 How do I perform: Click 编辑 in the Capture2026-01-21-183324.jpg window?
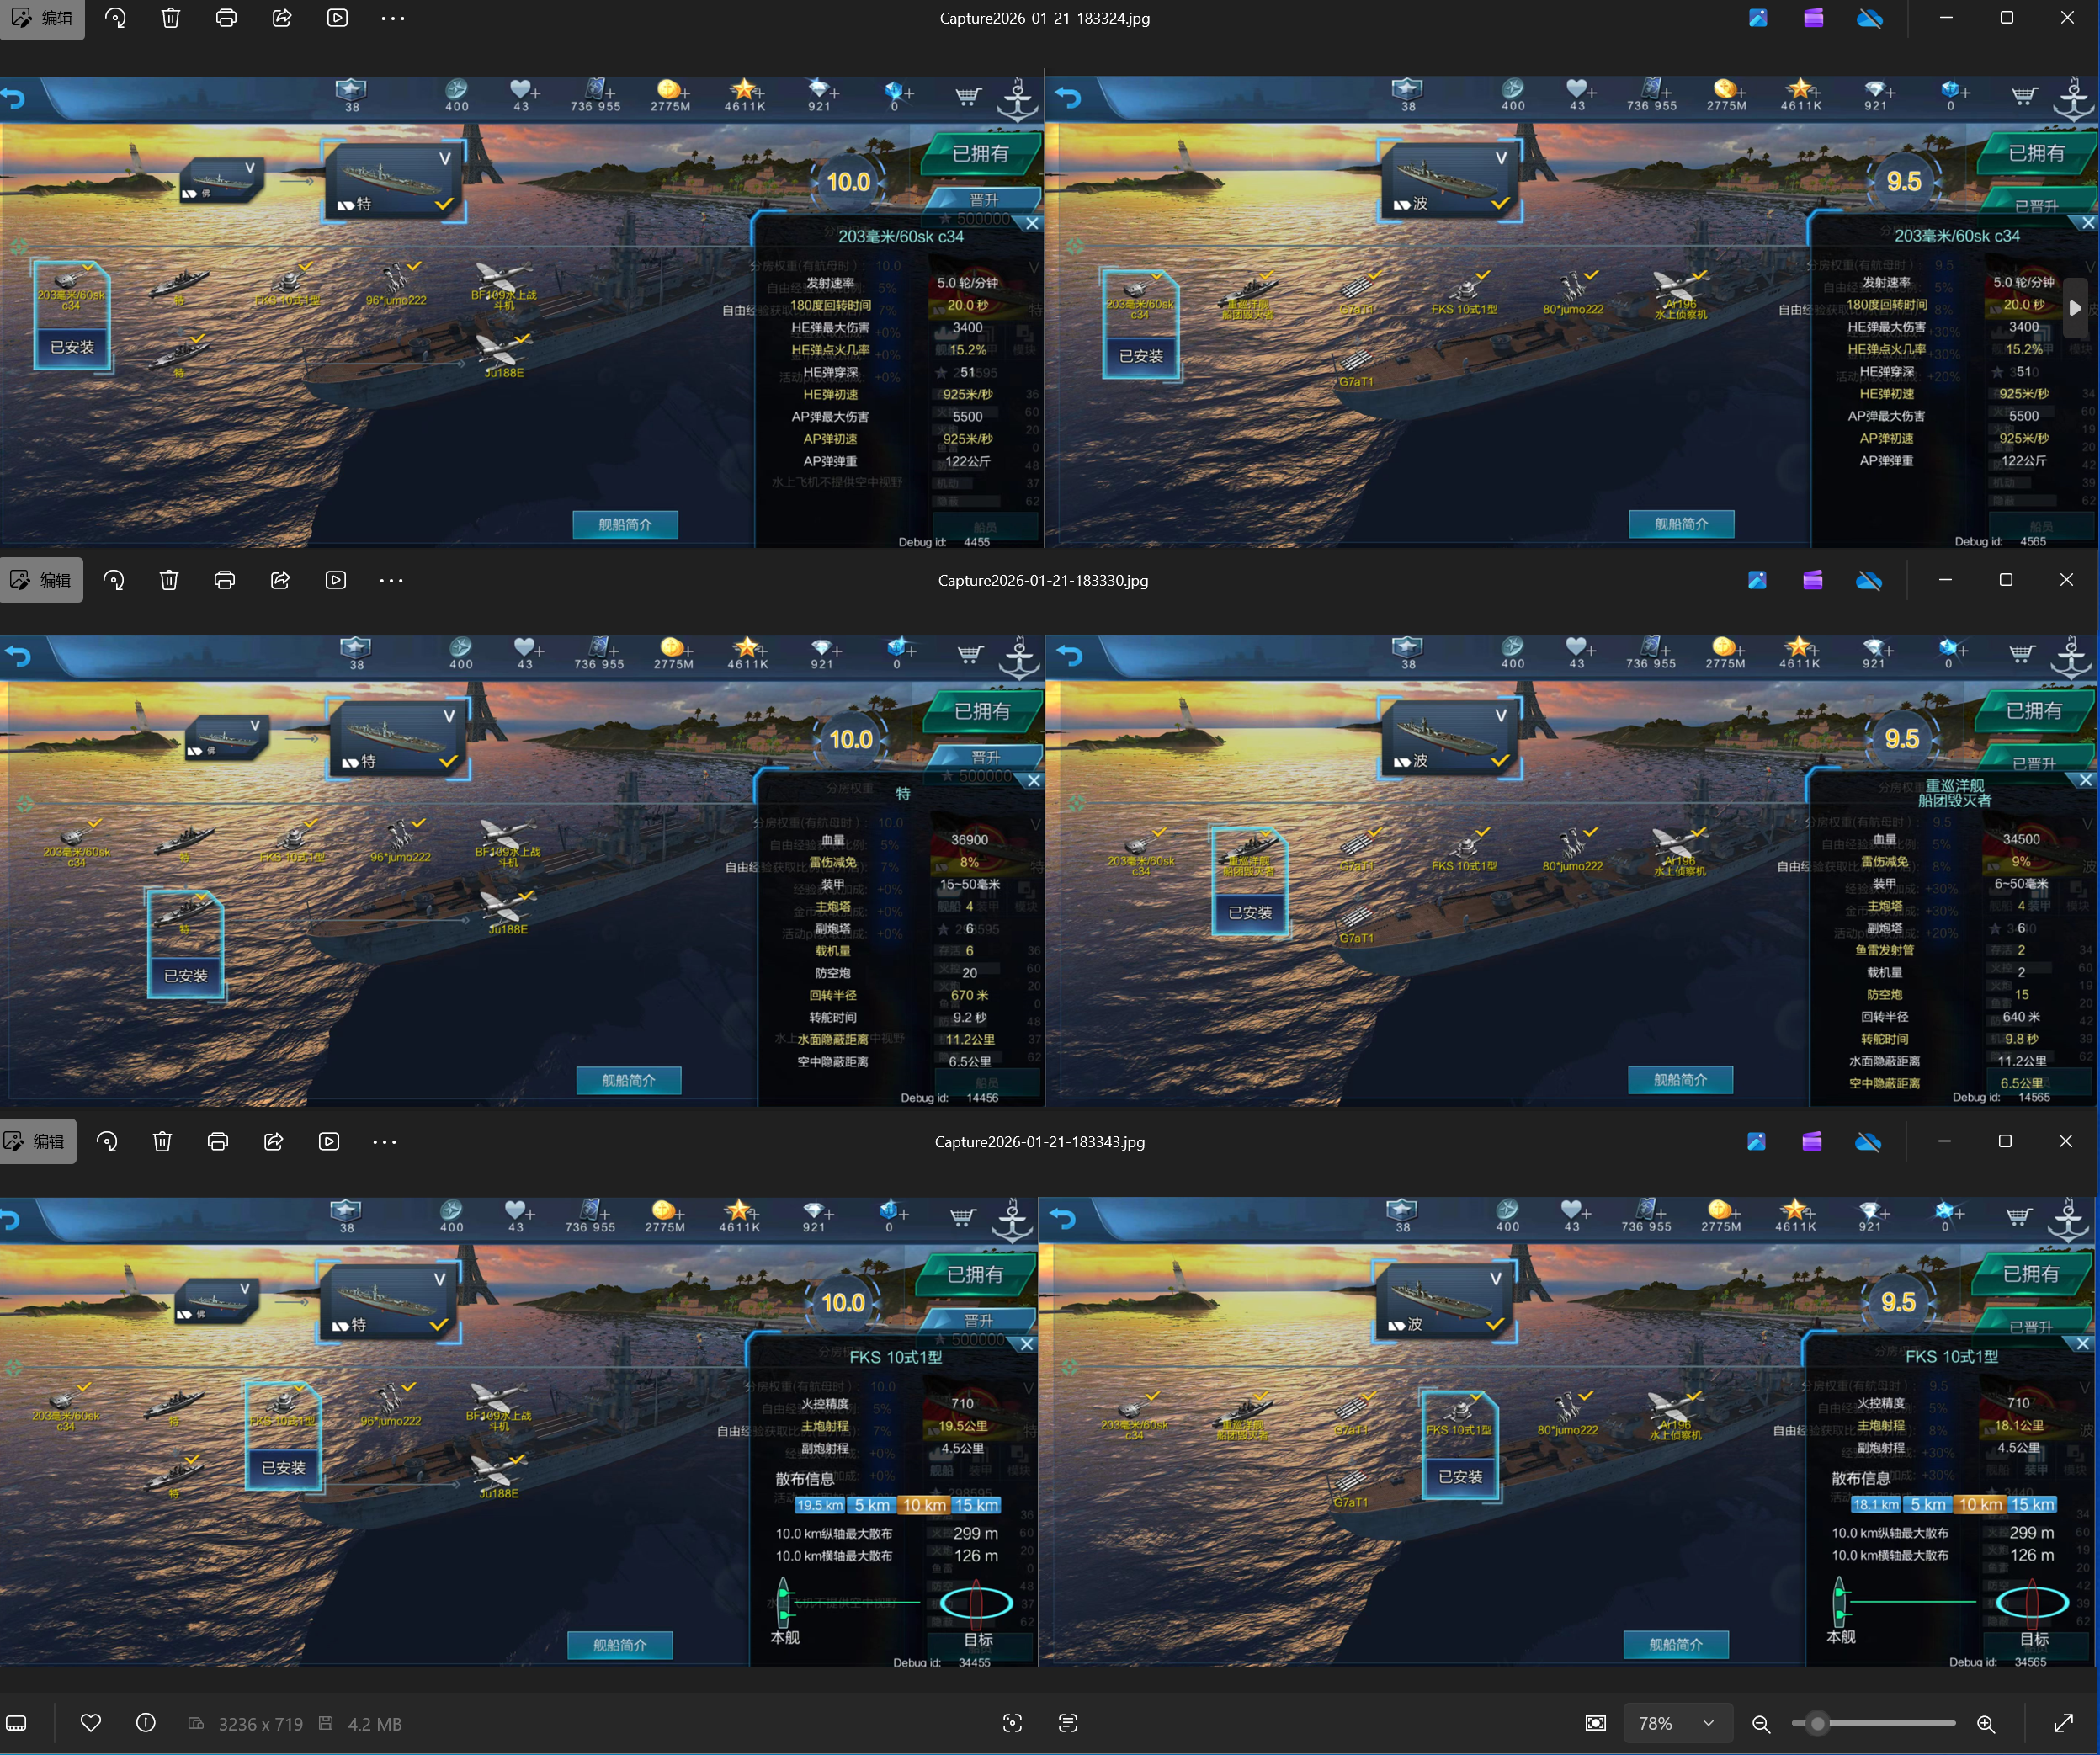pos(41,18)
